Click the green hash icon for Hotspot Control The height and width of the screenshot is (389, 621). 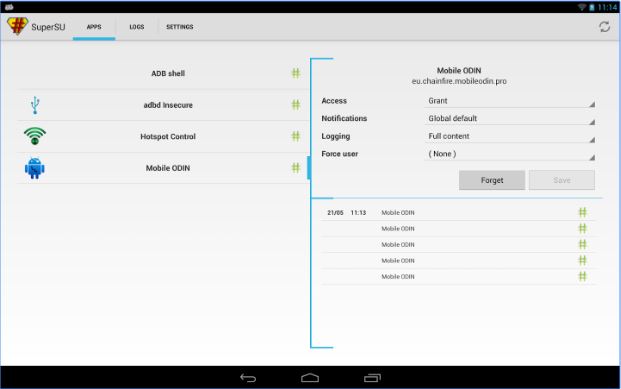coord(296,136)
